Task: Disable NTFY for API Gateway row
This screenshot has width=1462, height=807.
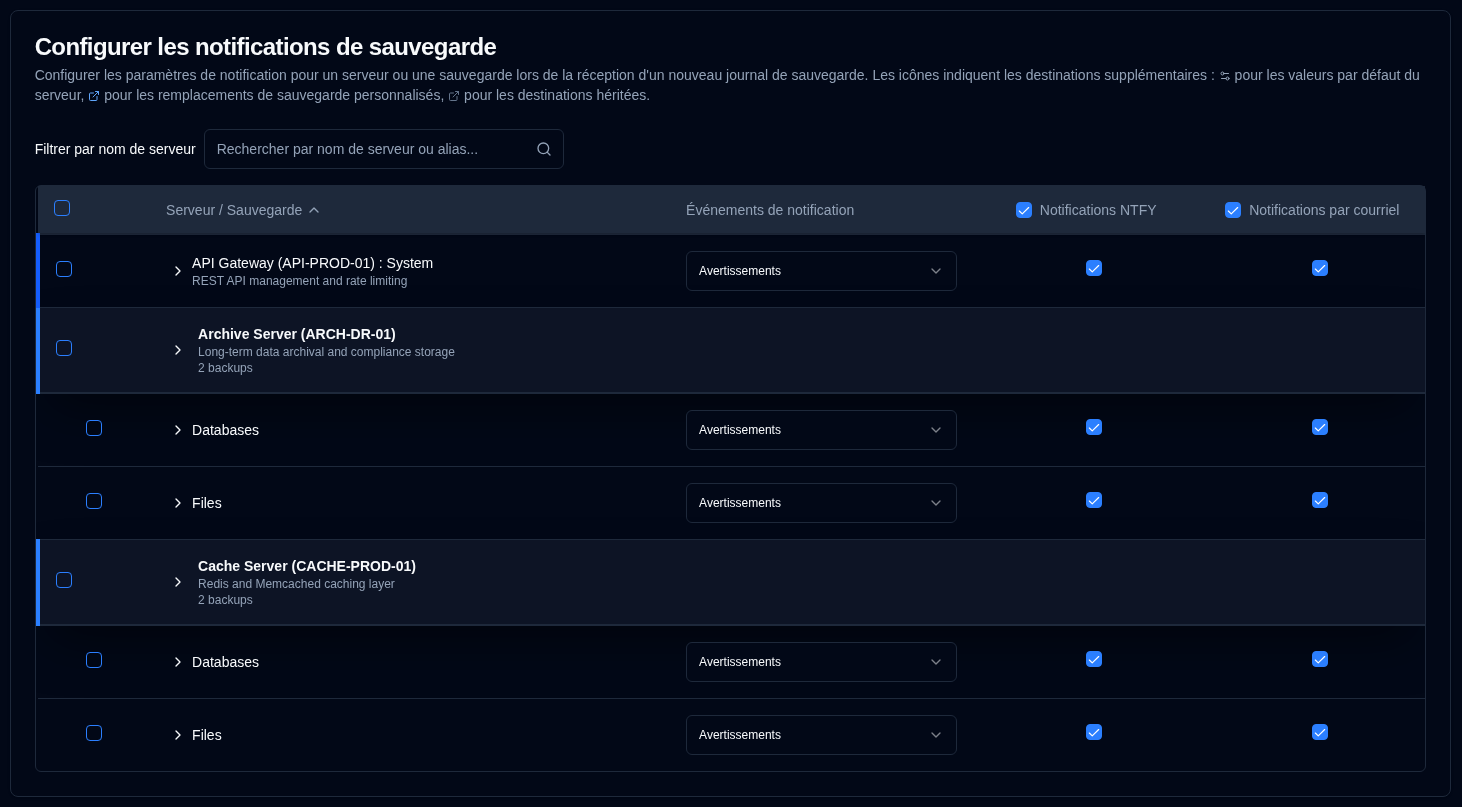Action: (x=1094, y=268)
